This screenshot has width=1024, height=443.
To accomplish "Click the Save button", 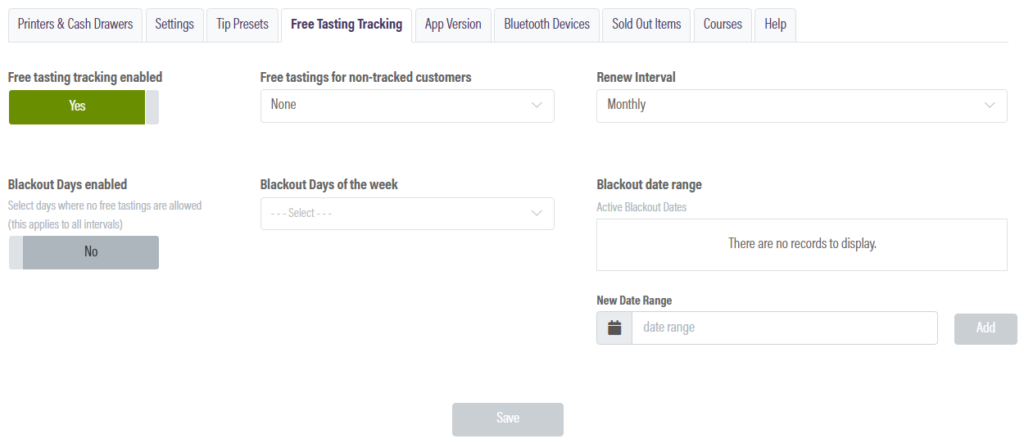I will pyautogui.click(x=507, y=419).
